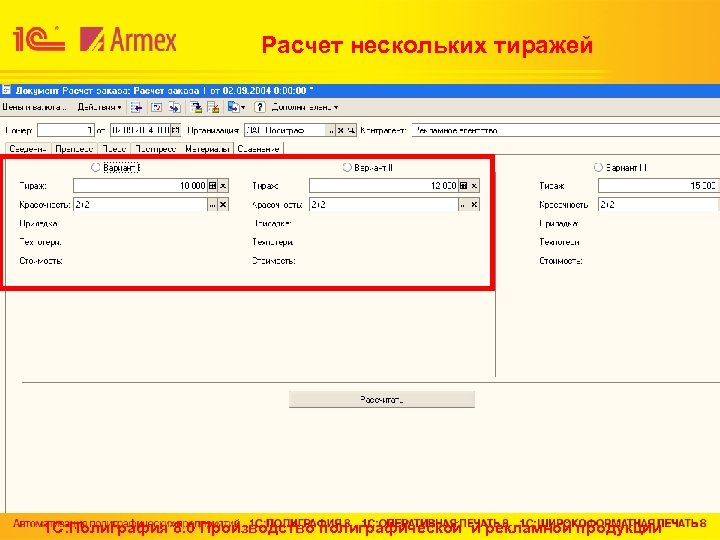This screenshot has height=540, width=720.
Task: Click the Тираж field showing 15 000
Action: (658, 186)
